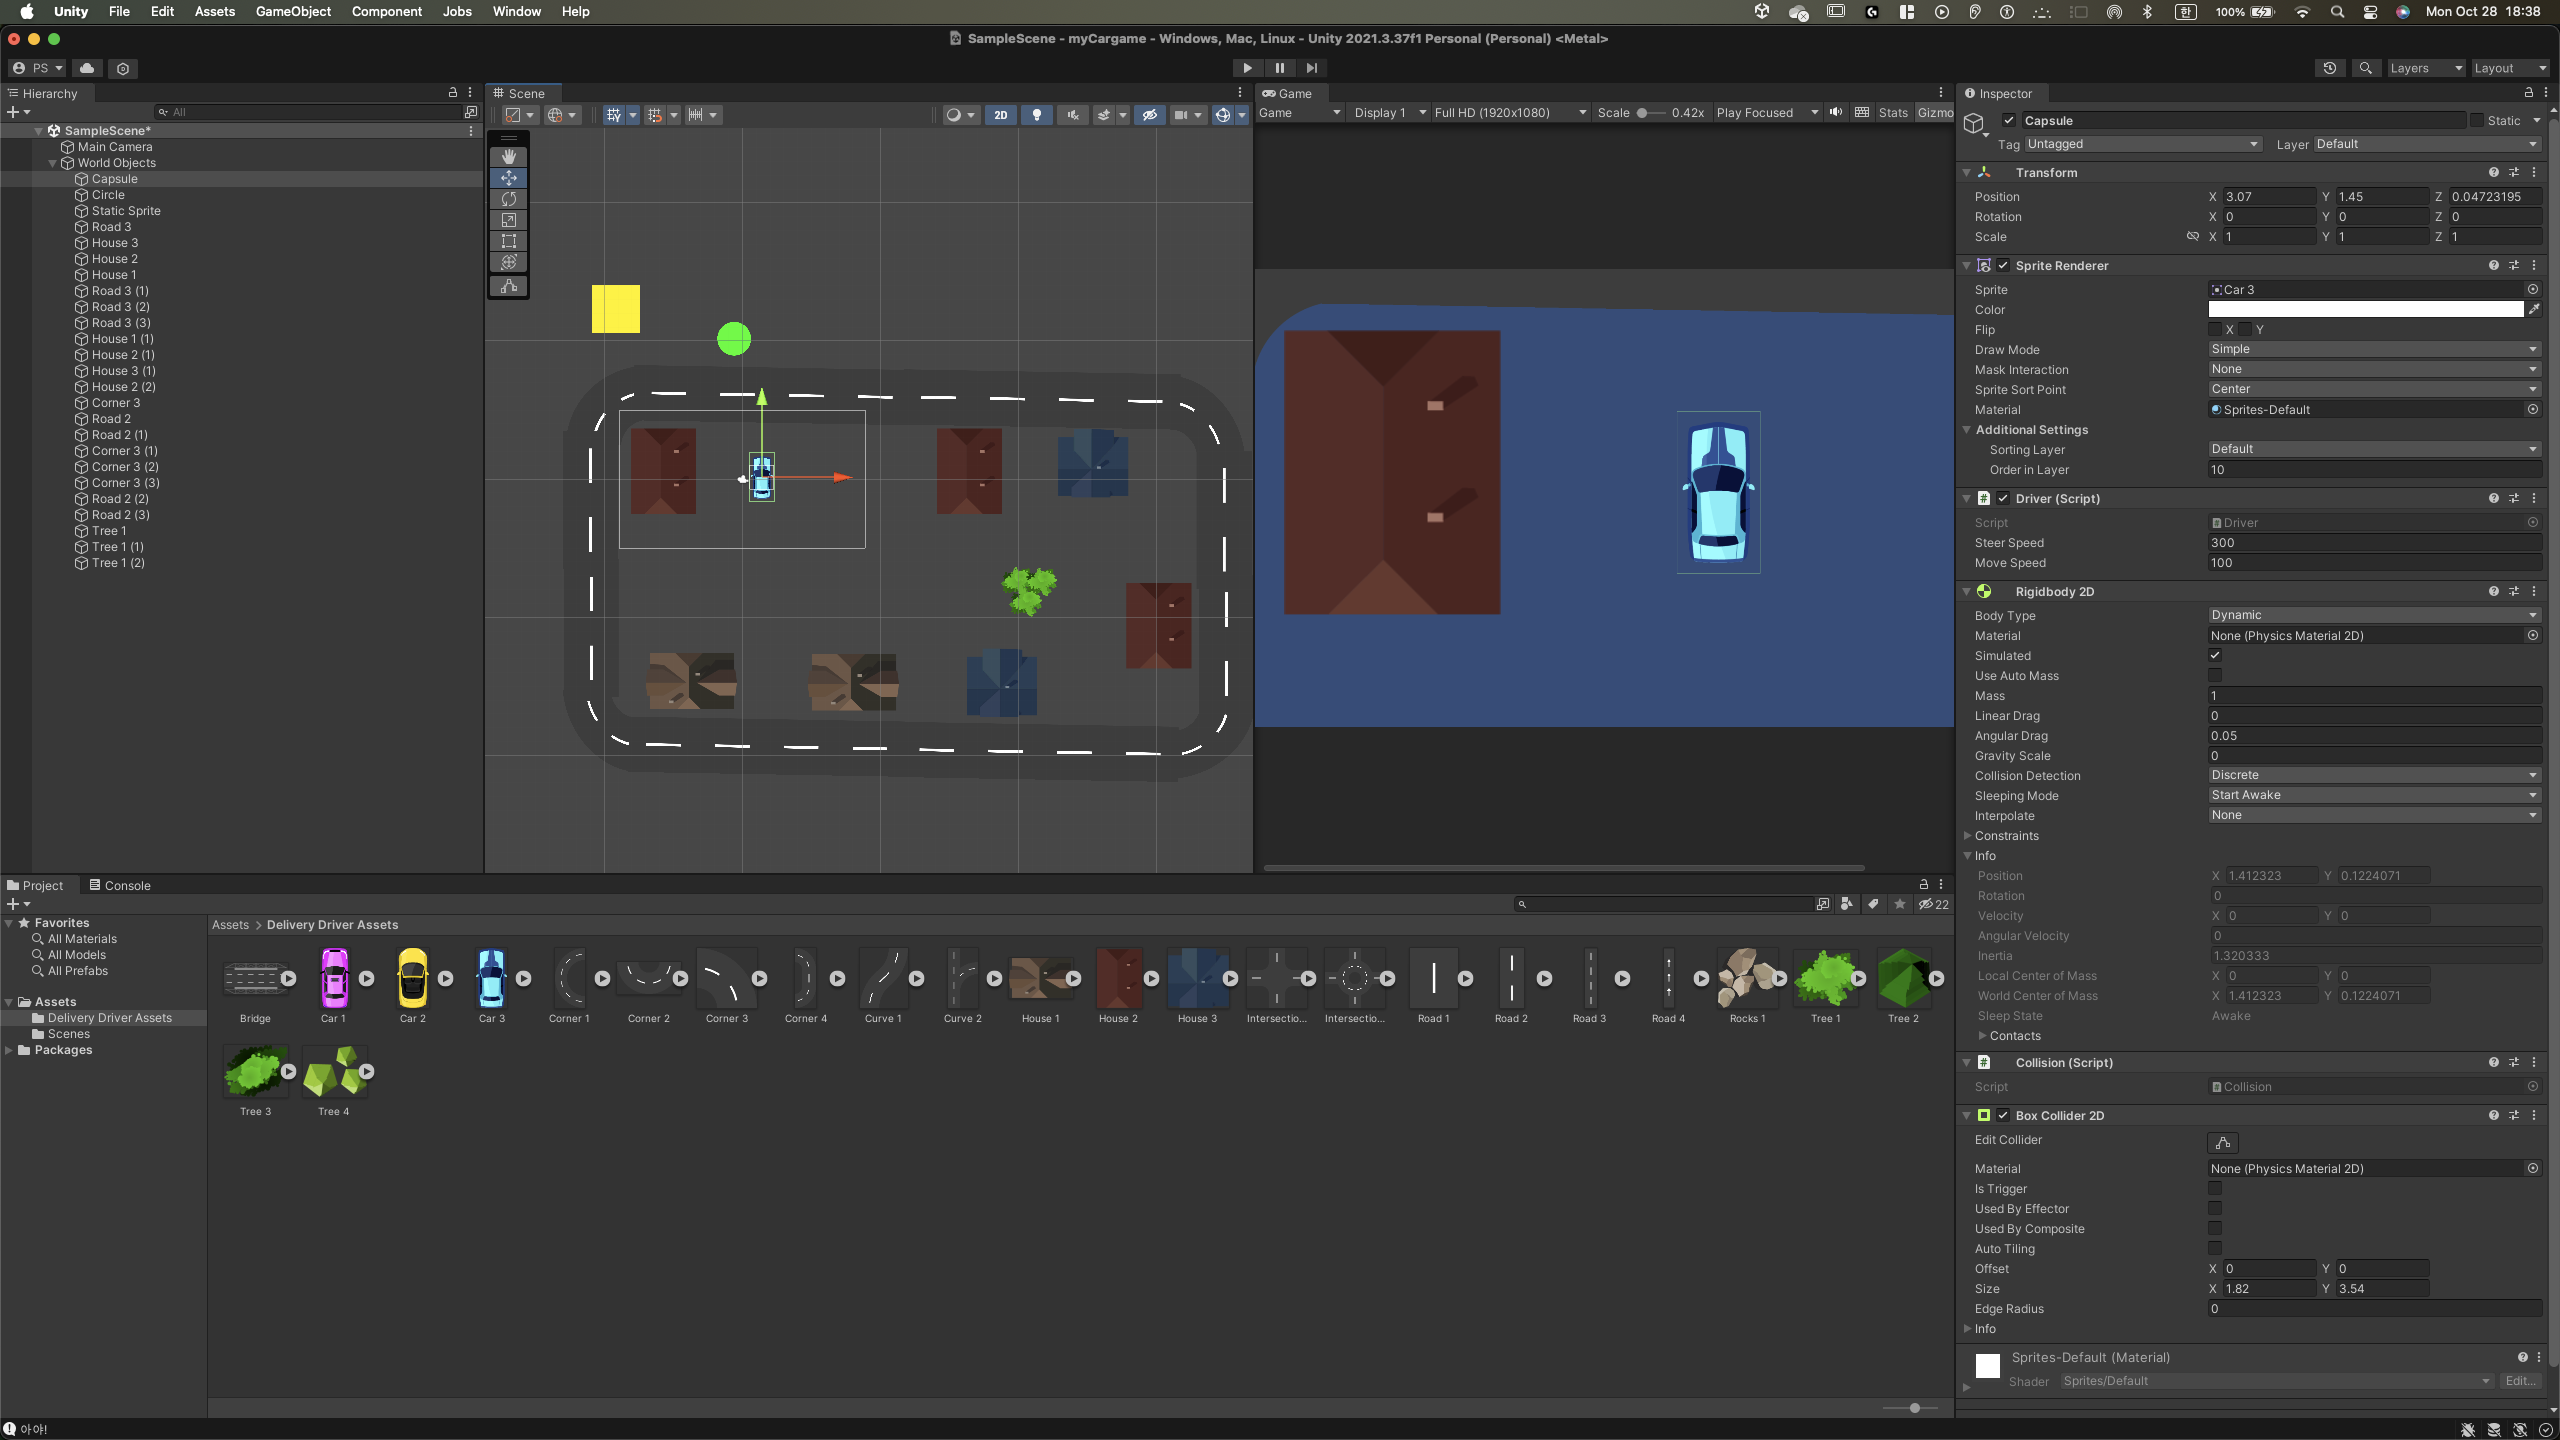Open the Layers dropdown
Viewport: 2560px width, 1440px height.
(2424, 68)
